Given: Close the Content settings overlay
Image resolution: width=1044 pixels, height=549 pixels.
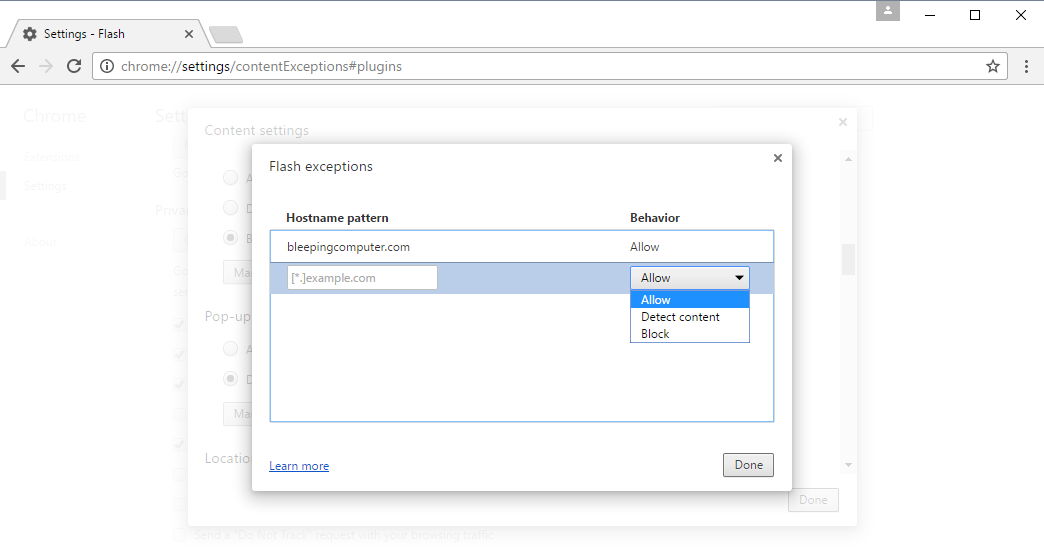Looking at the screenshot, I should (x=843, y=122).
